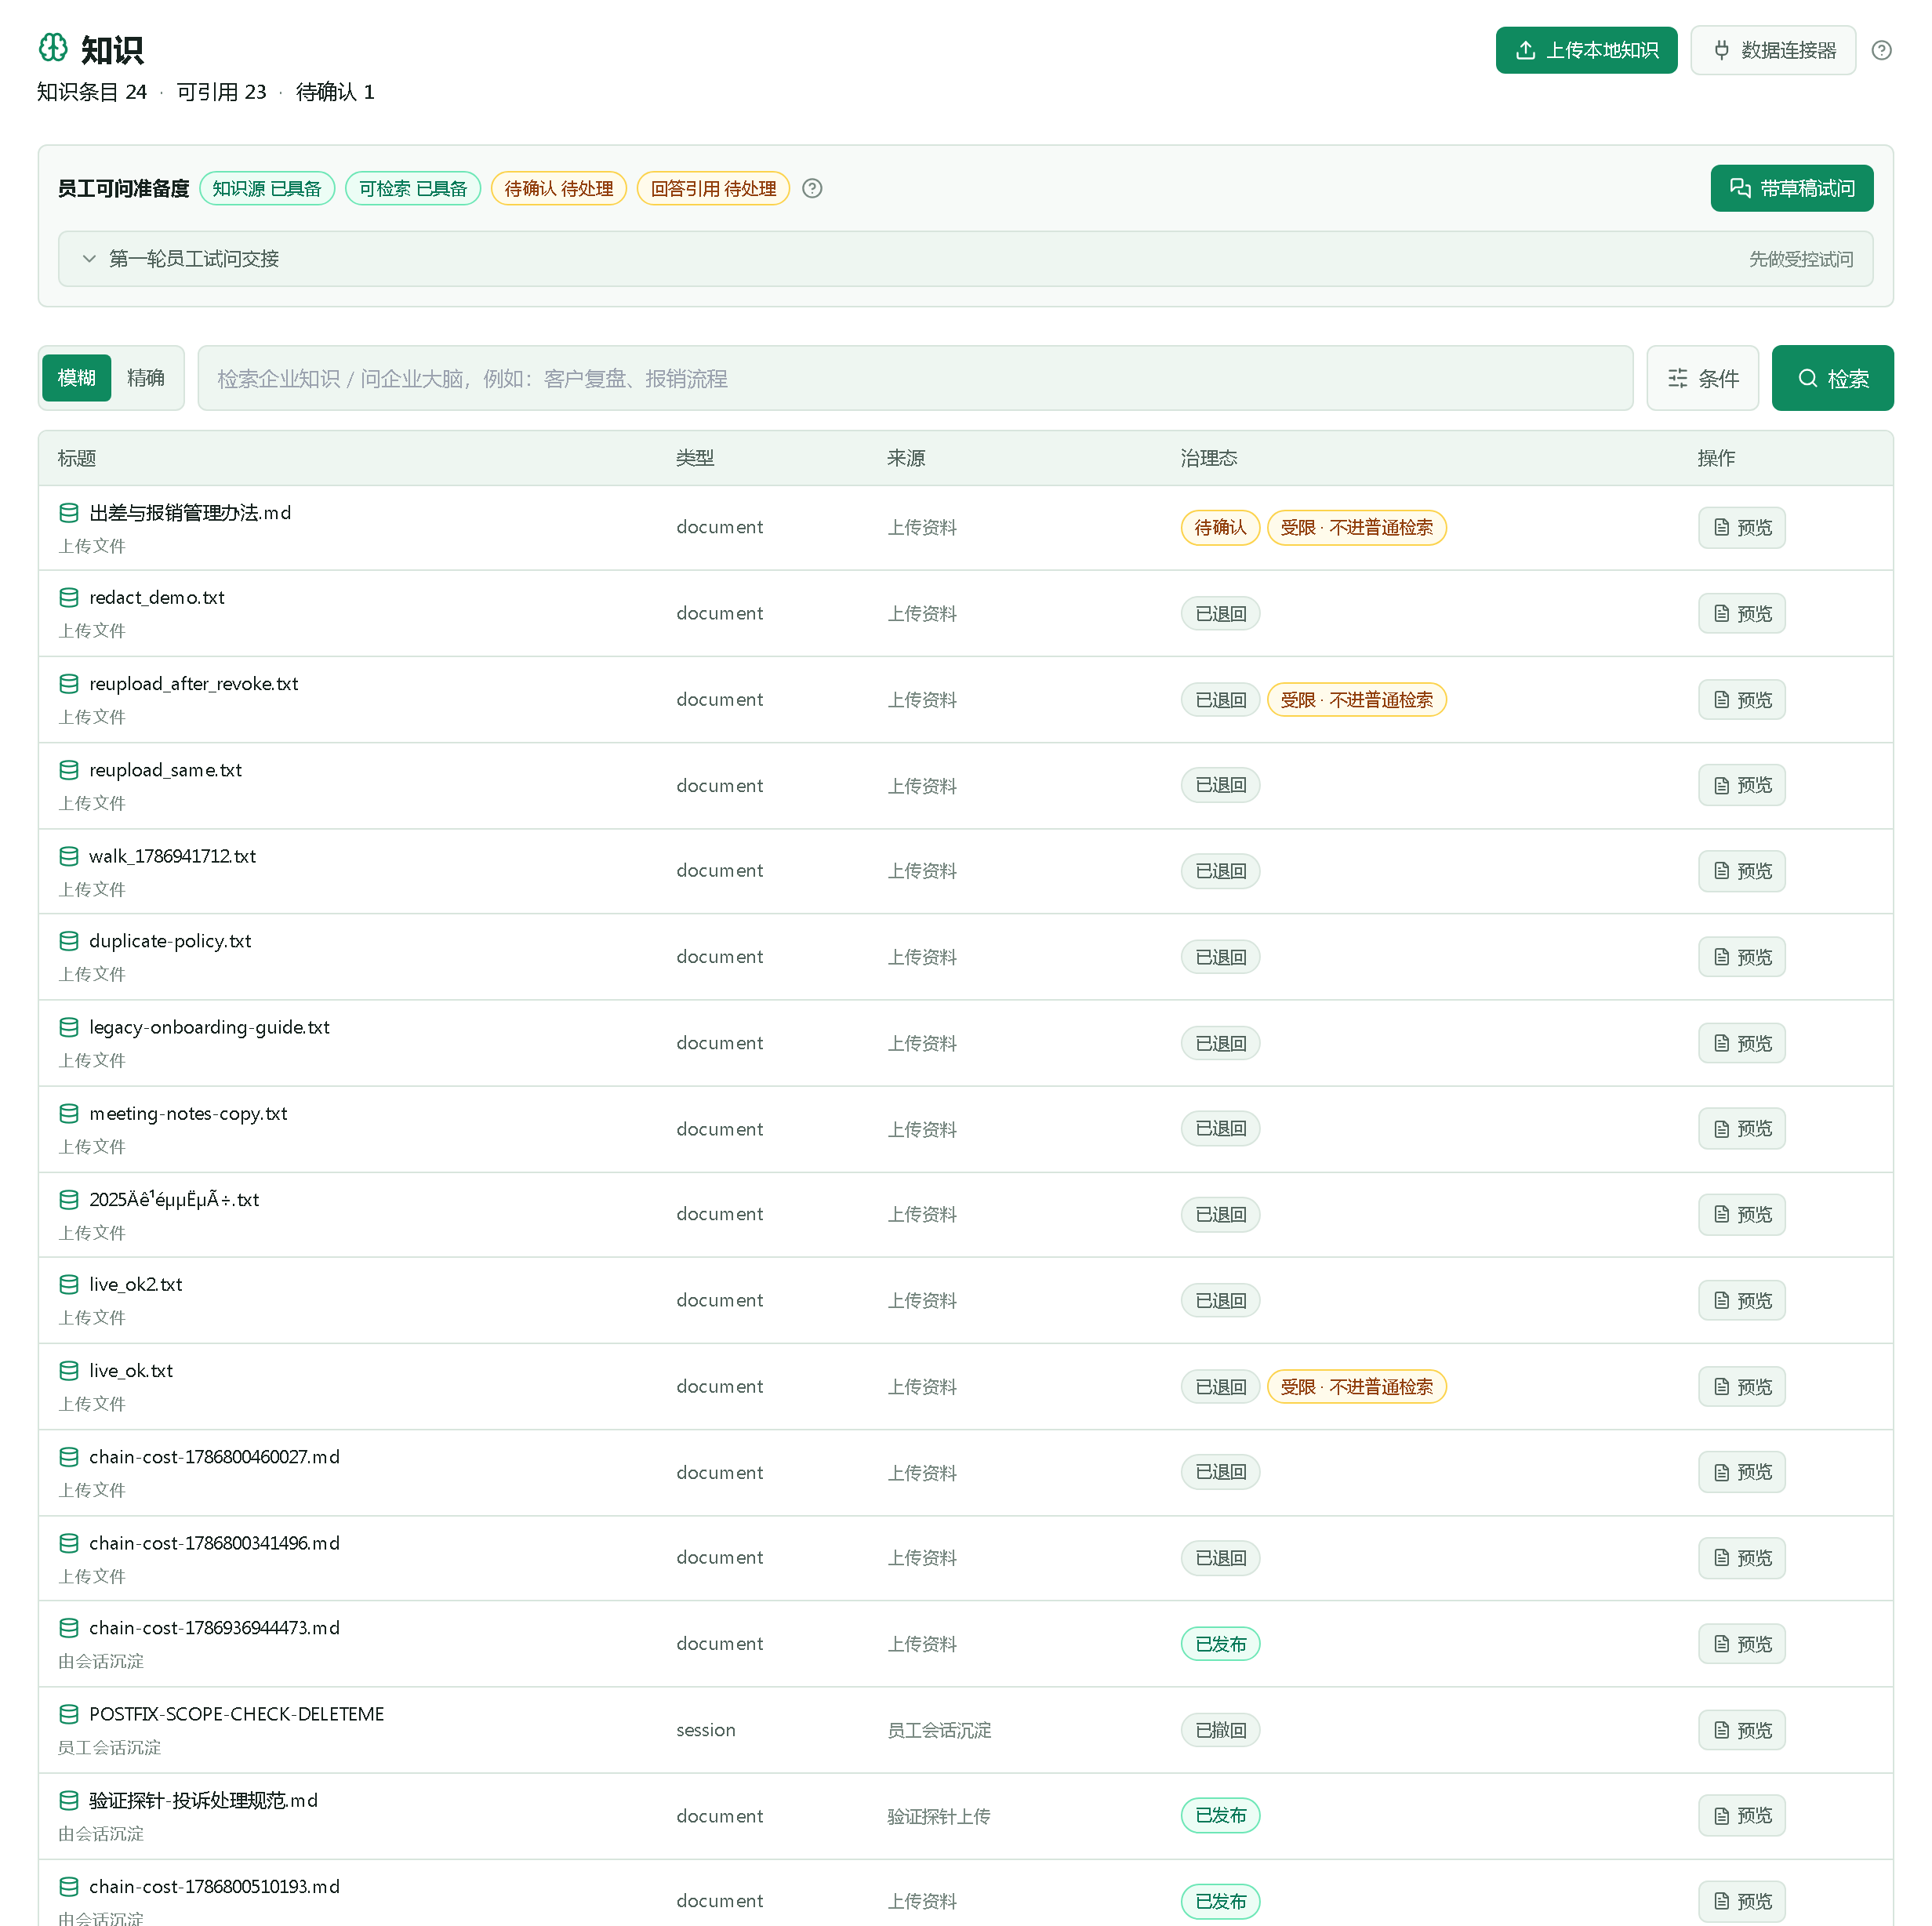Click the 回答引用 待处理 status tag
Image resolution: width=1932 pixels, height=1926 pixels.
point(713,188)
